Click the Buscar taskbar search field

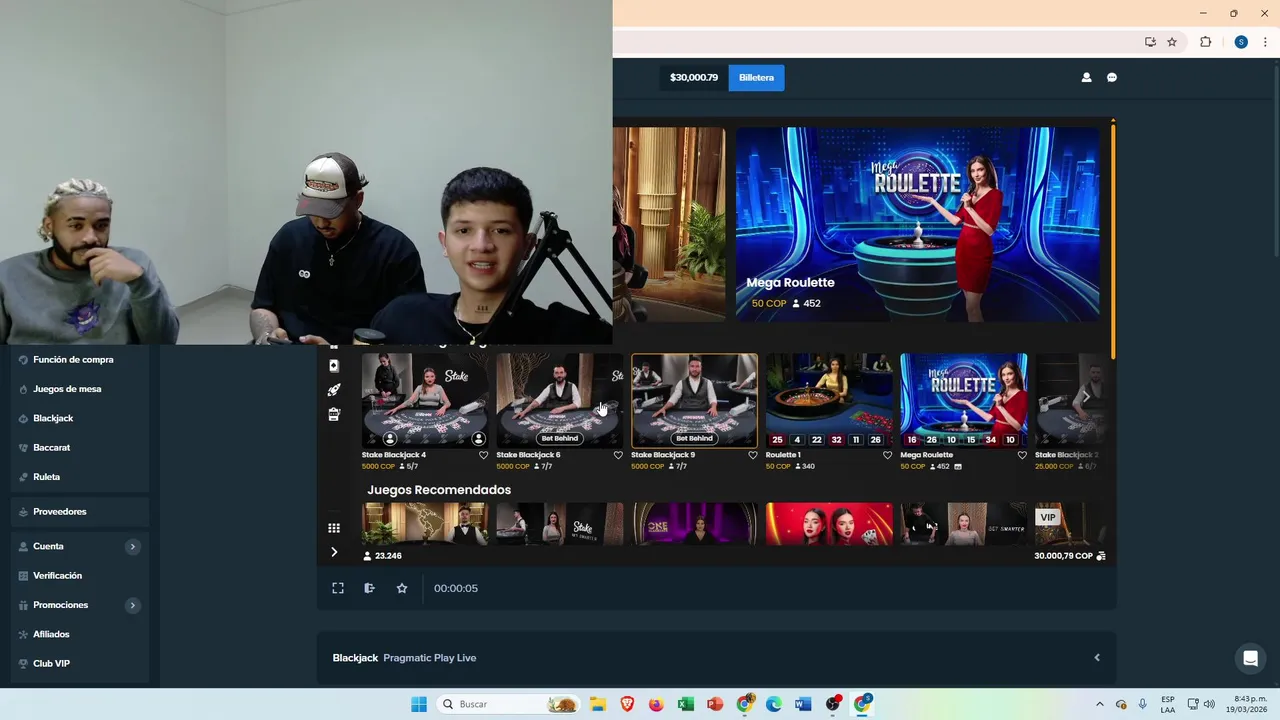509,704
